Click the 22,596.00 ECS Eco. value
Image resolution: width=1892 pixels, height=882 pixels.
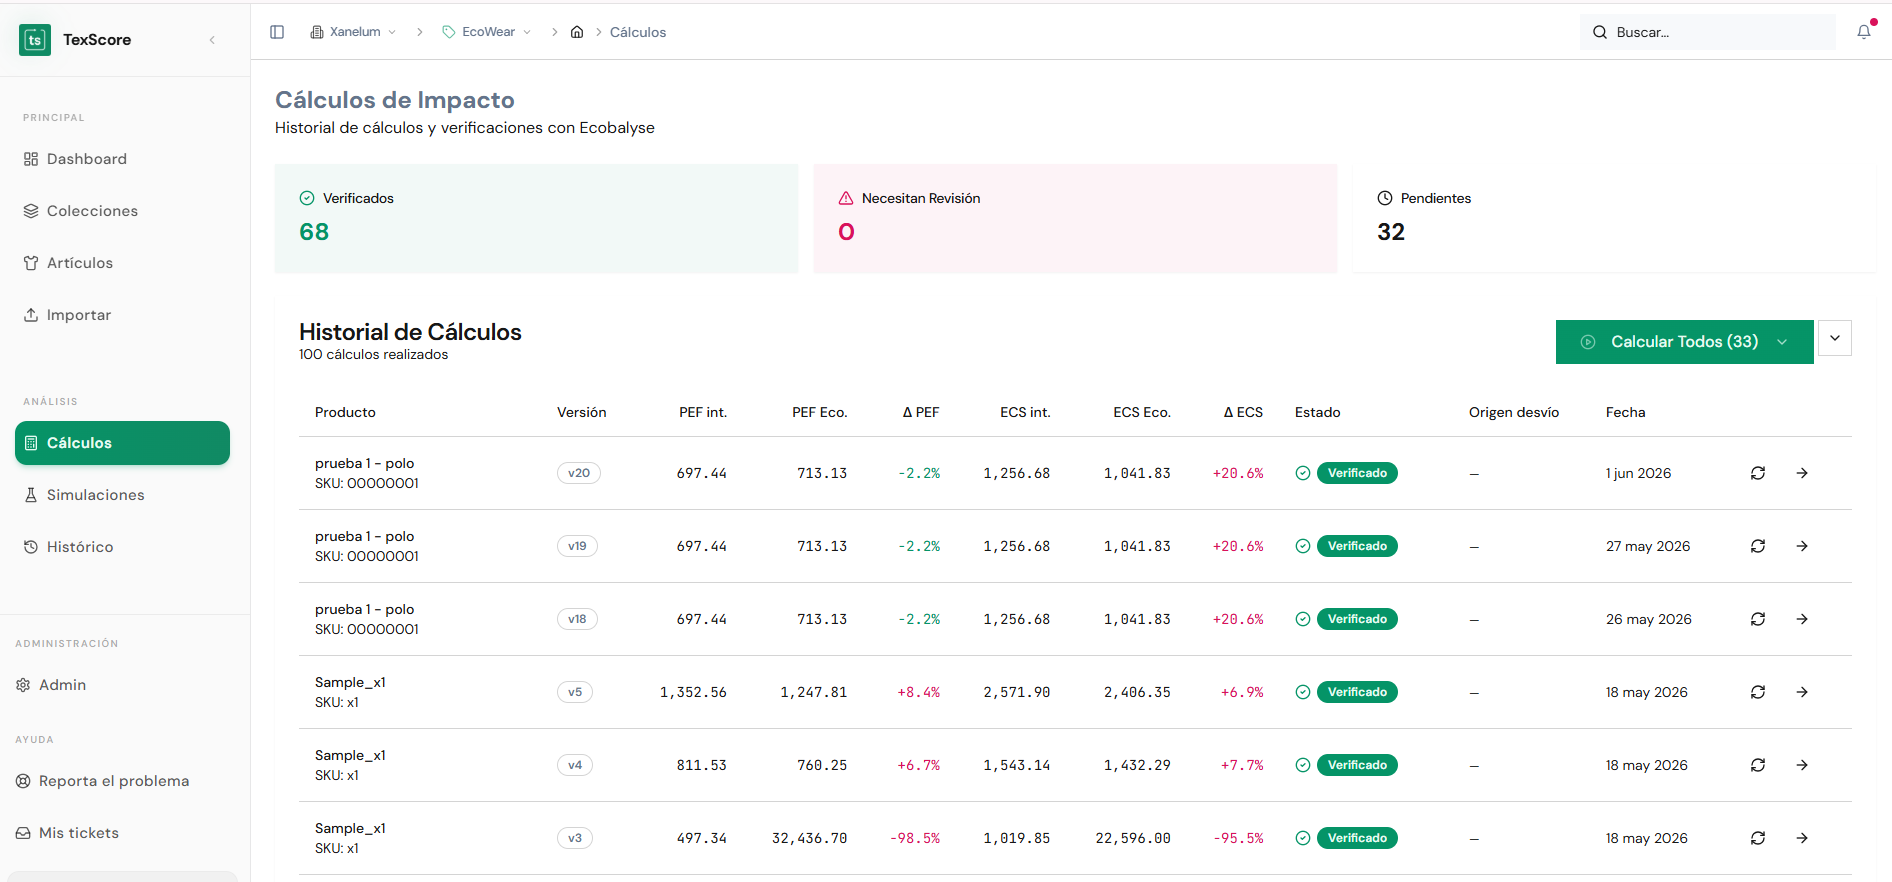[1133, 838]
